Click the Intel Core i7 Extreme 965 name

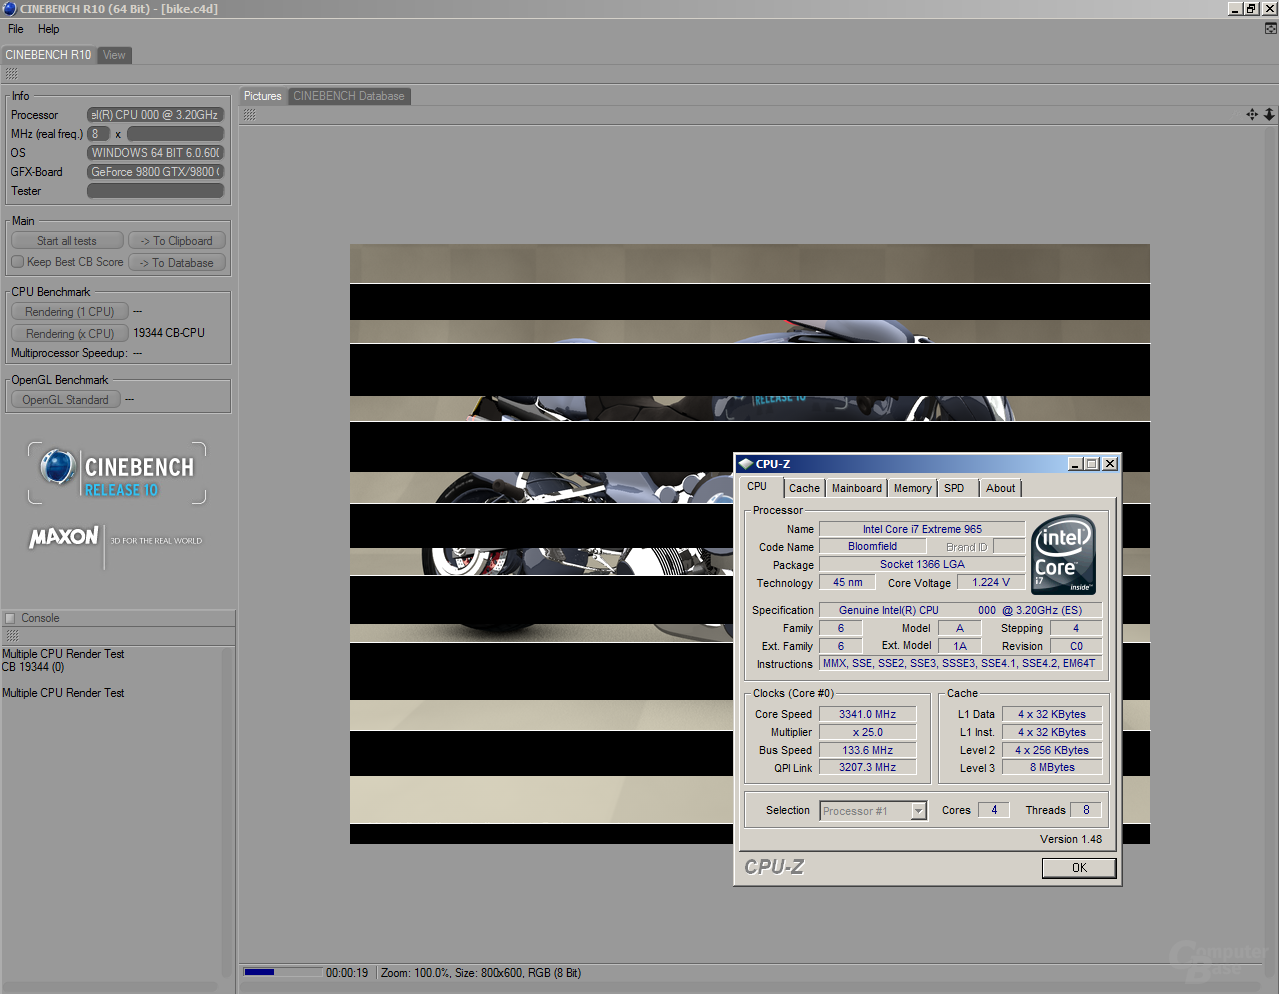point(922,529)
